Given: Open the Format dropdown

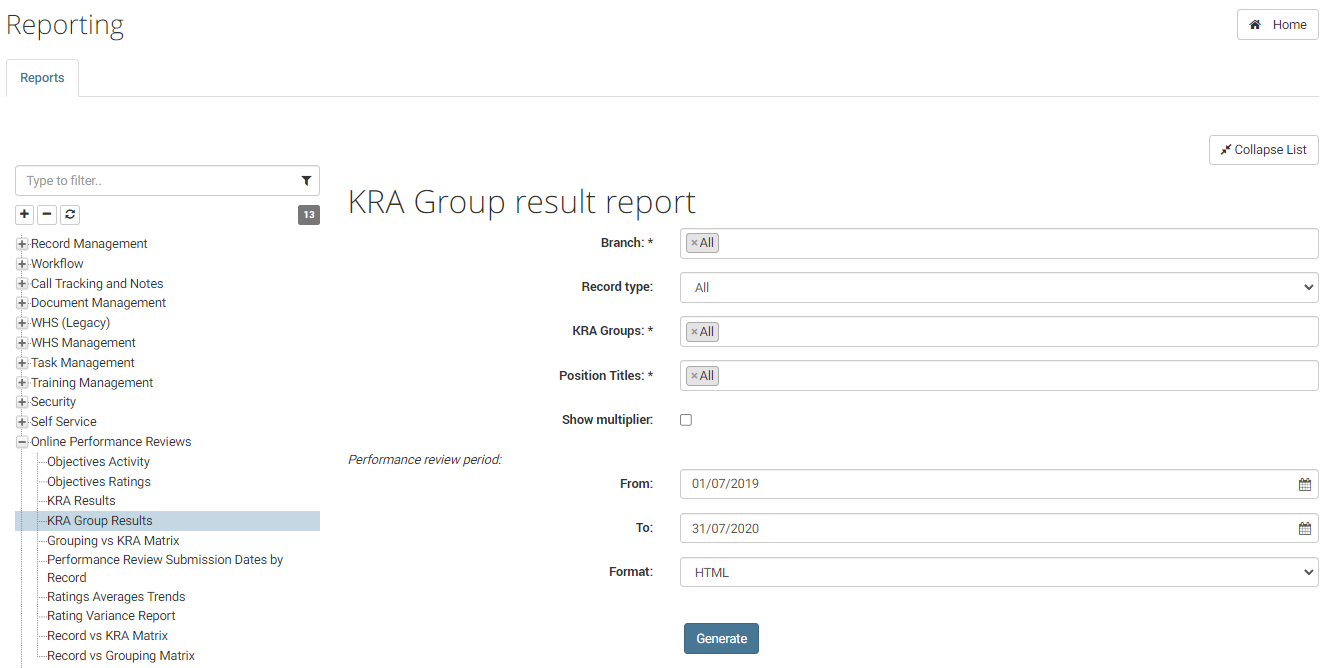Looking at the screenshot, I should [x=1000, y=571].
